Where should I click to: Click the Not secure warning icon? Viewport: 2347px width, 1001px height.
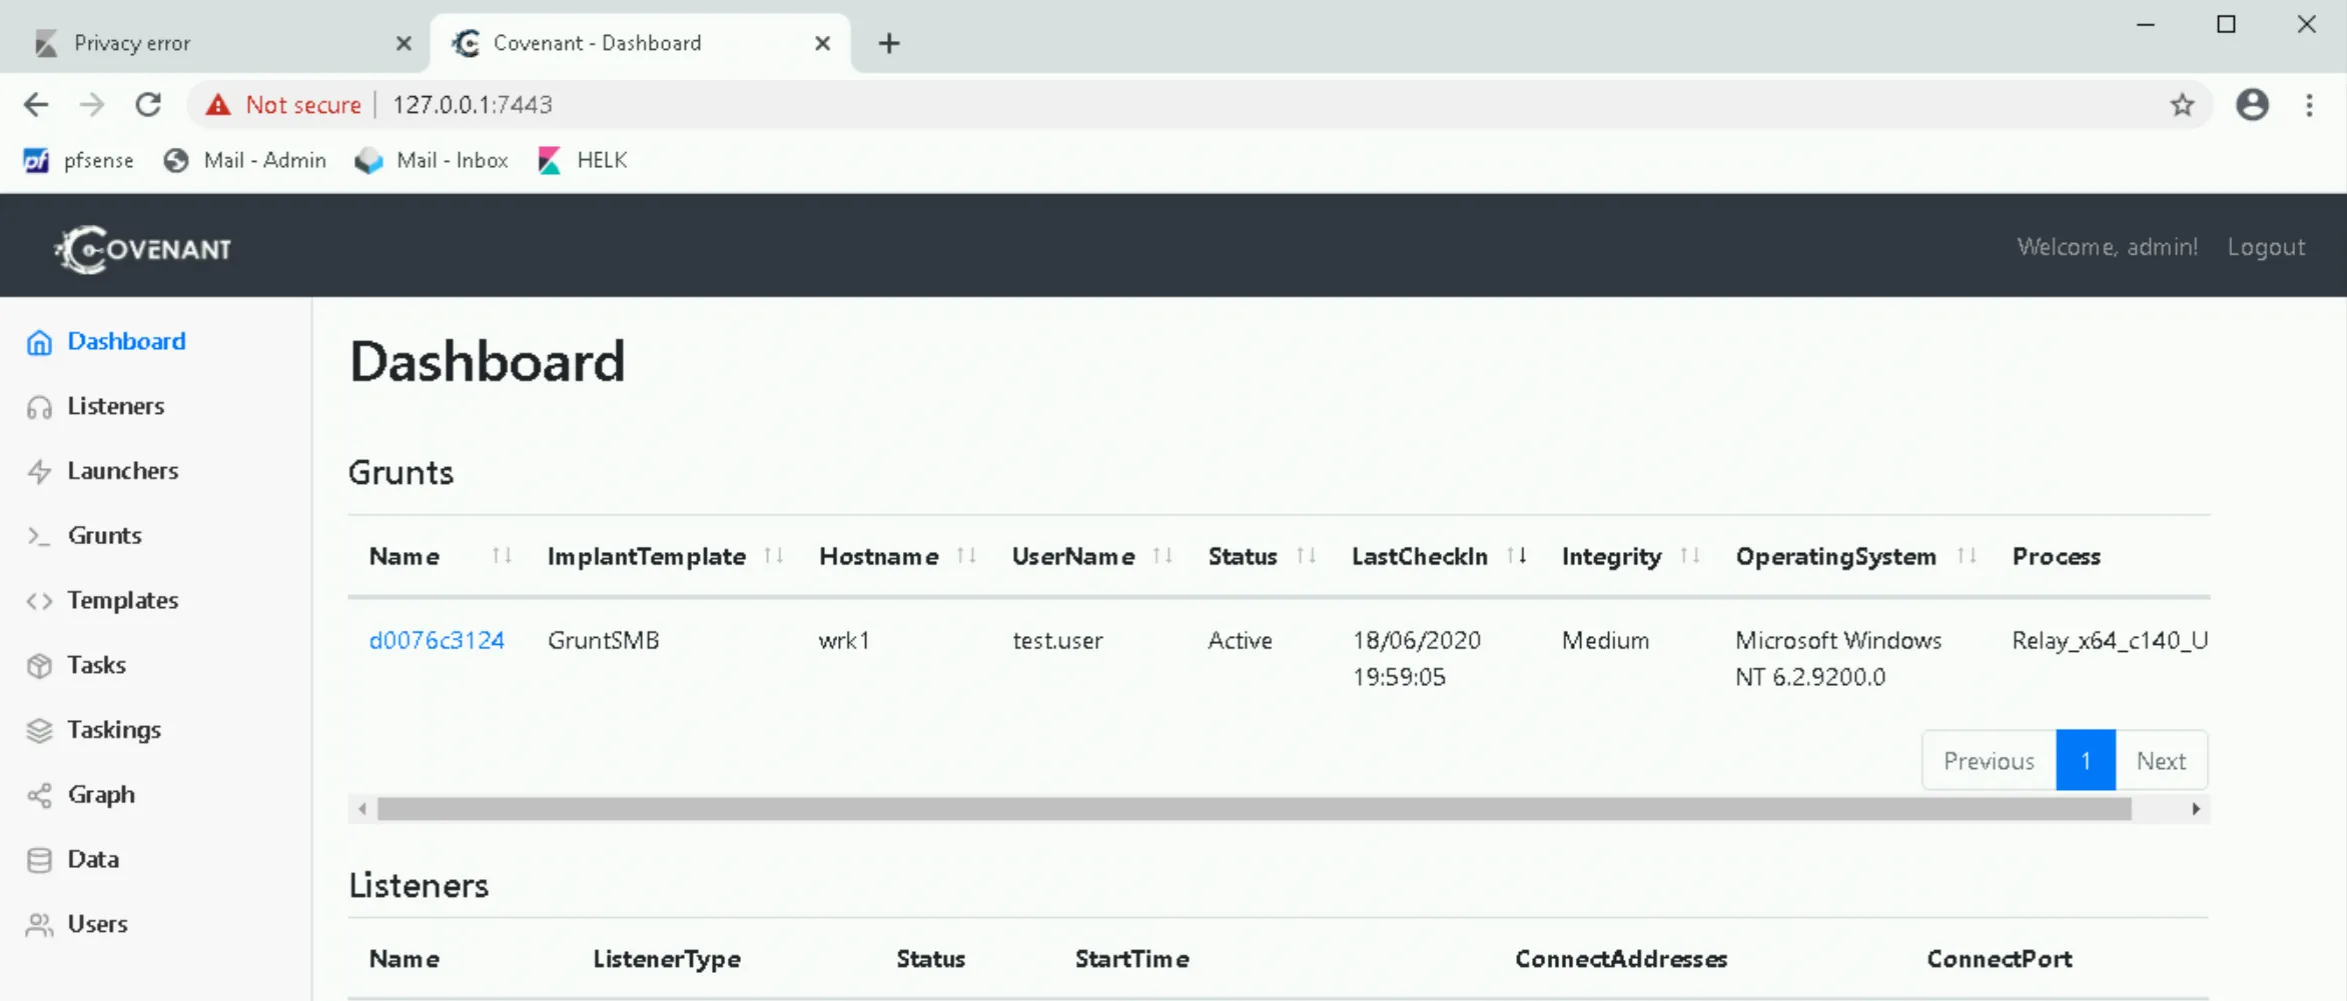click(x=218, y=104)
